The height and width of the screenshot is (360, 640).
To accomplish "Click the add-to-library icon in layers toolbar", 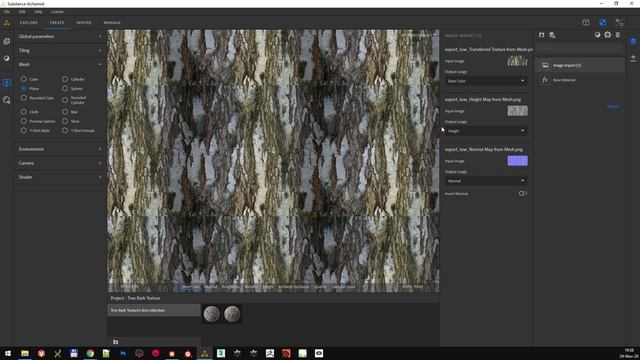I will point(552,35).
